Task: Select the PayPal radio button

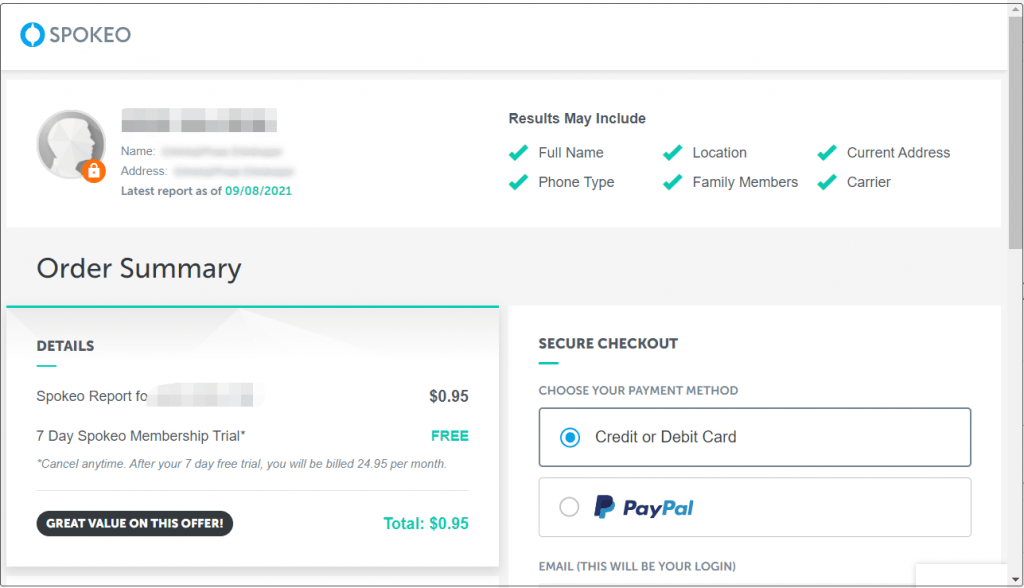Action: pos(569,506)
